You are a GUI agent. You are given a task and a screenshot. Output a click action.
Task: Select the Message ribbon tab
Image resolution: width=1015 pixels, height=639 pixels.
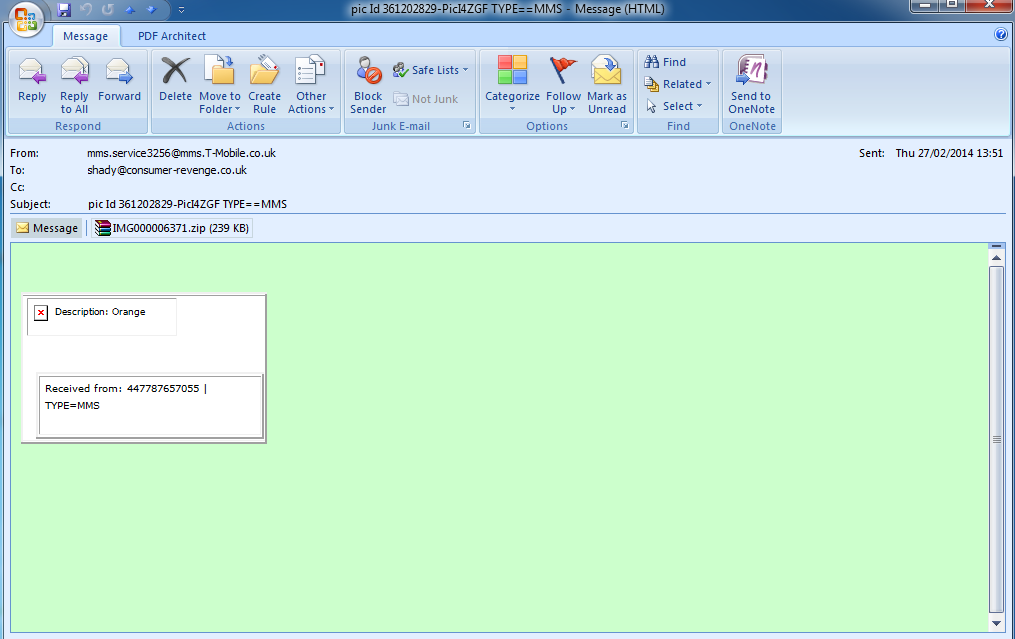click(86, 36)
